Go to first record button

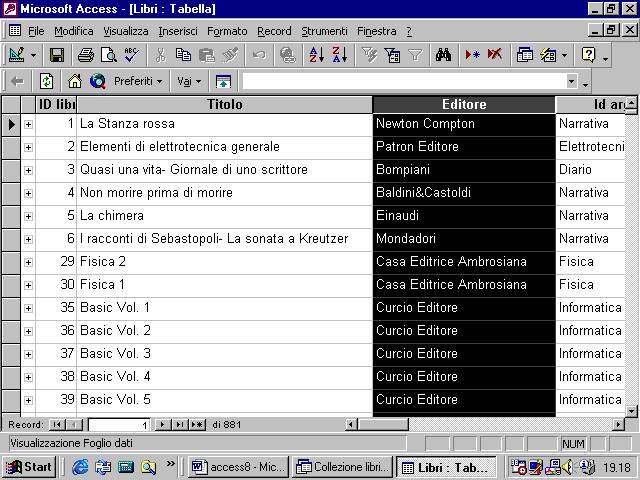(x=57, y=425)
